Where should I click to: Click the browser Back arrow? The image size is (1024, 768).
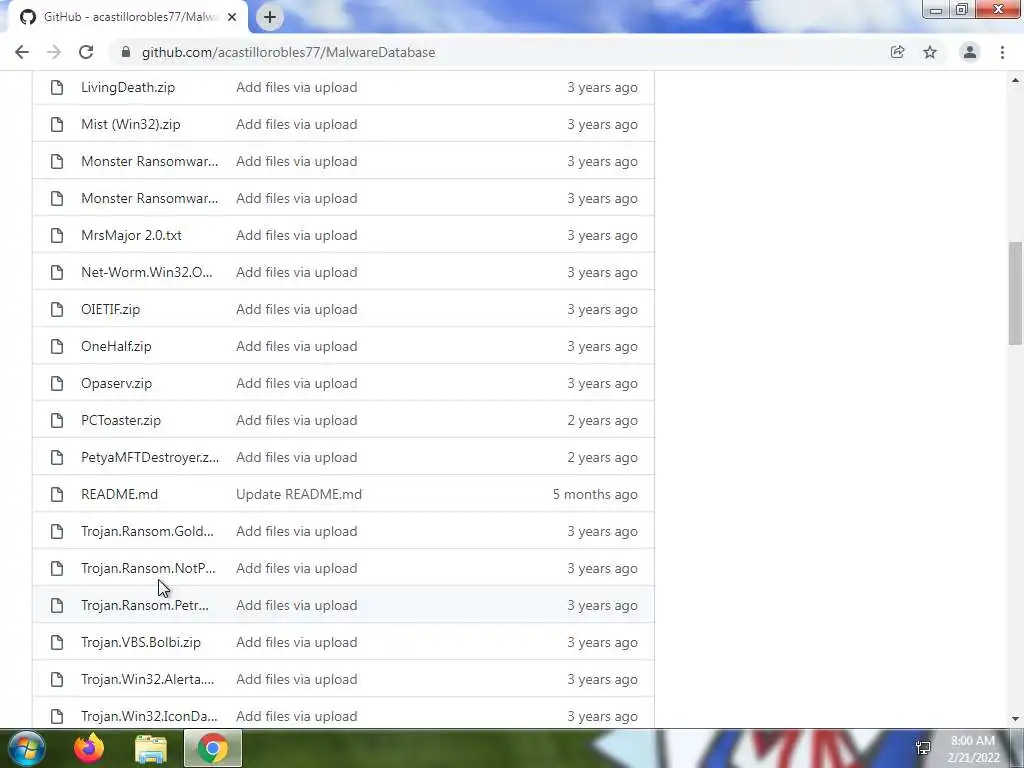(22, 52)
